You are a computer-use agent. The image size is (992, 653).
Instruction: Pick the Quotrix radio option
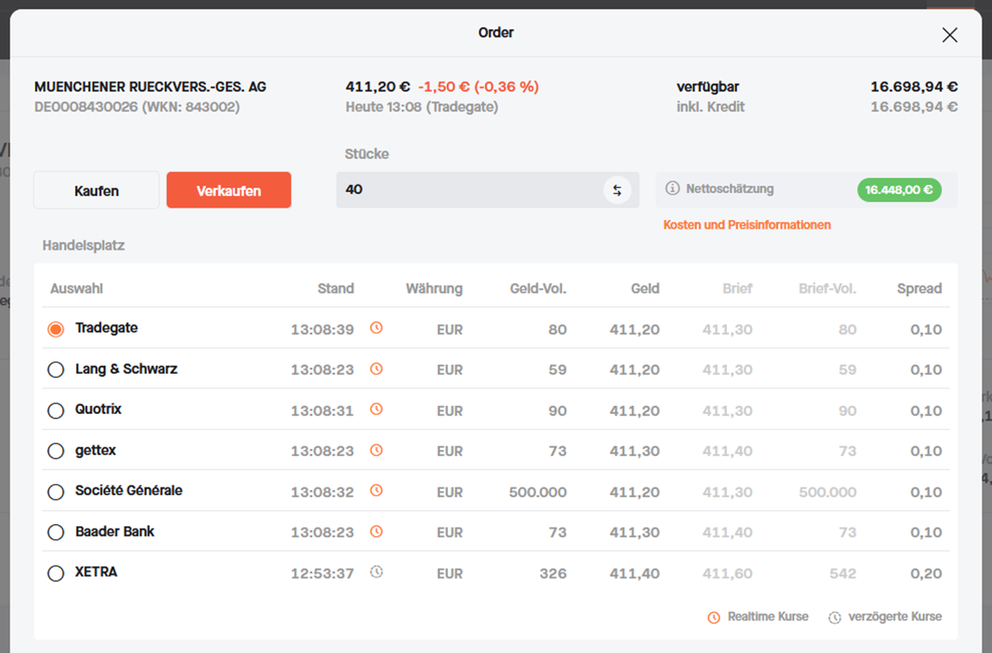click(56, 410)
